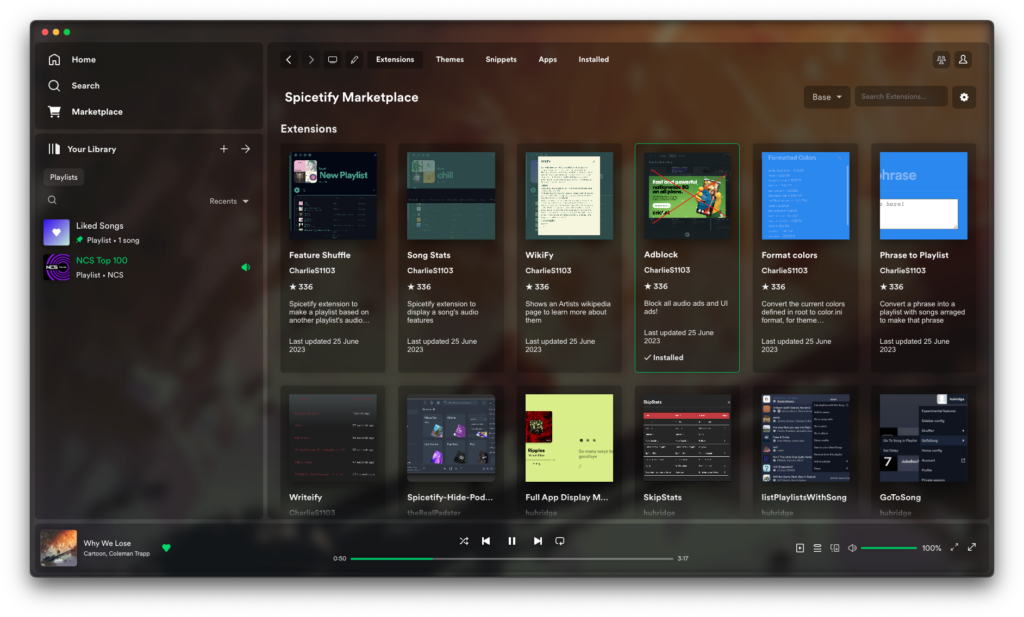Click the green playing speaker icon

pyautogui.click(x=246, y=267)
